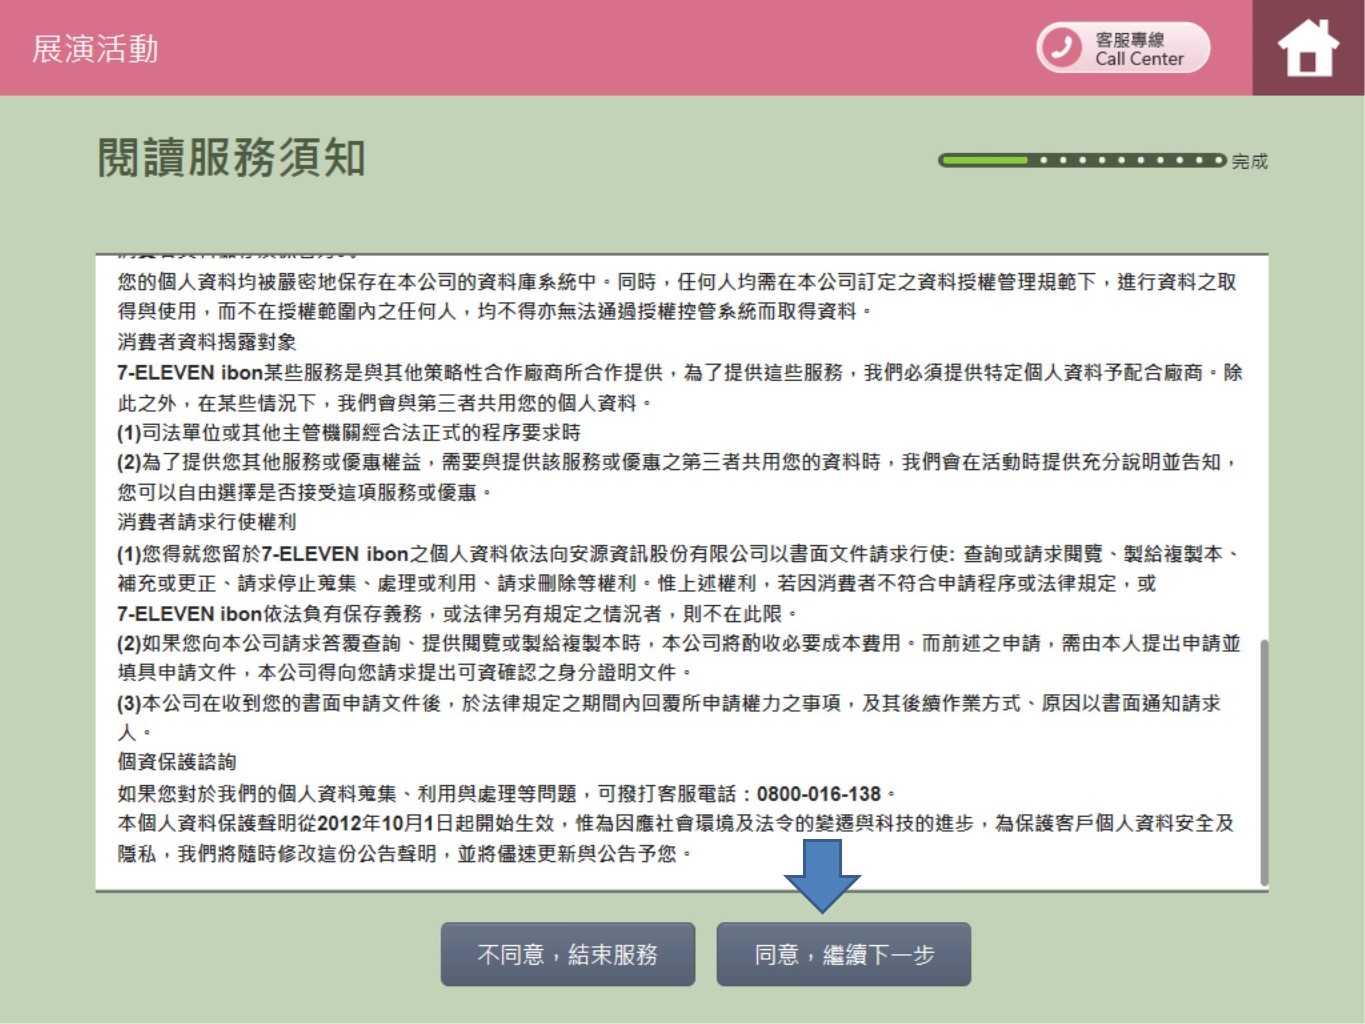Click the 消費者資料揭露對象 section heading
Viewport: 1365px width, 1024px height.
coord(207,342)
